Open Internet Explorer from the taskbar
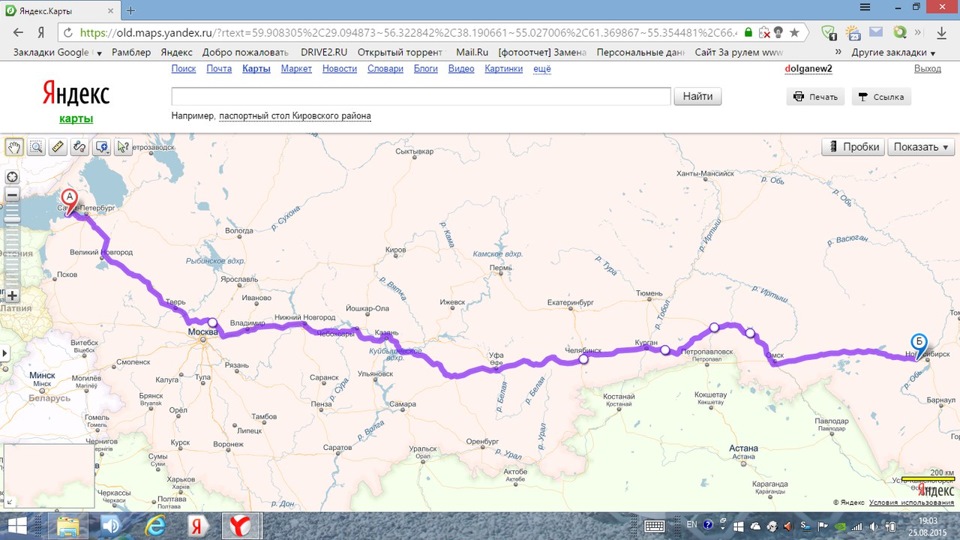The height and width of the screenshot is (540, 960). tap(155, 526)
